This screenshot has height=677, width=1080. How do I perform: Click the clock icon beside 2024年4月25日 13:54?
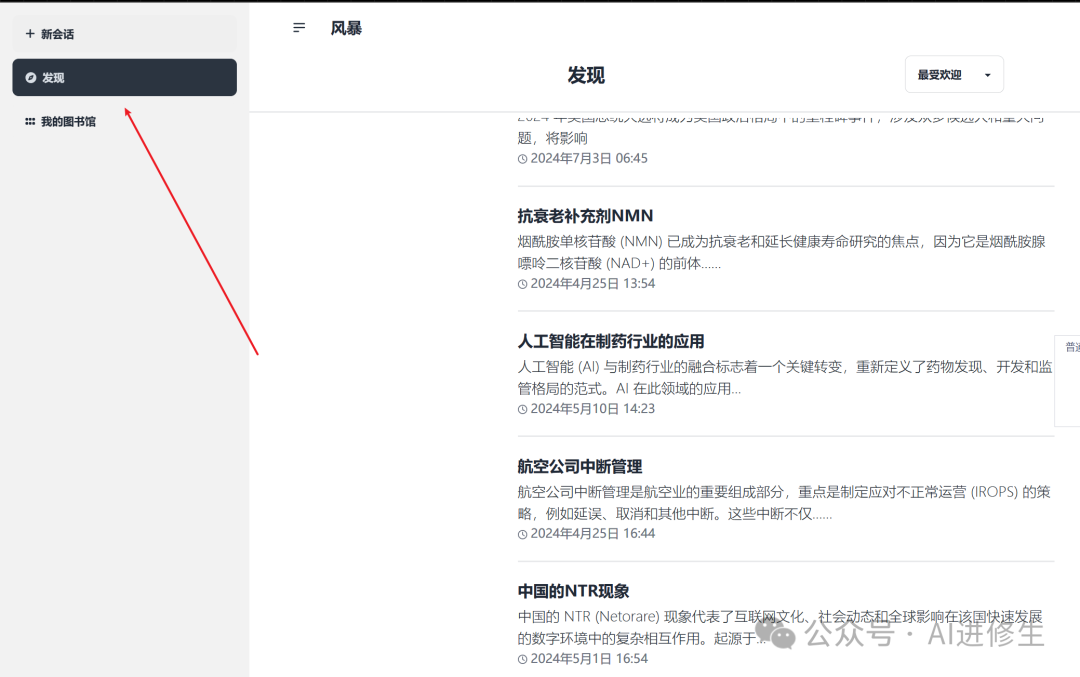click(x=523, y=284)
